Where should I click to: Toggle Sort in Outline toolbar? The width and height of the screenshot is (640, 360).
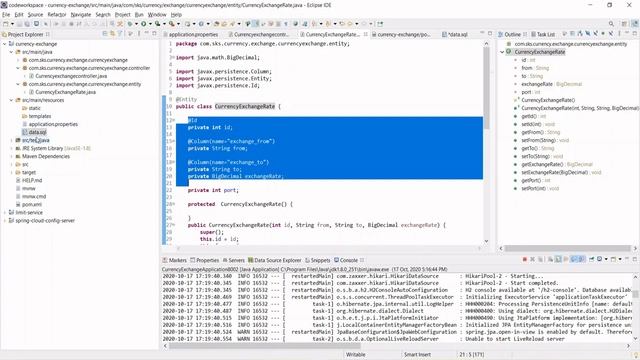point(580,33)
